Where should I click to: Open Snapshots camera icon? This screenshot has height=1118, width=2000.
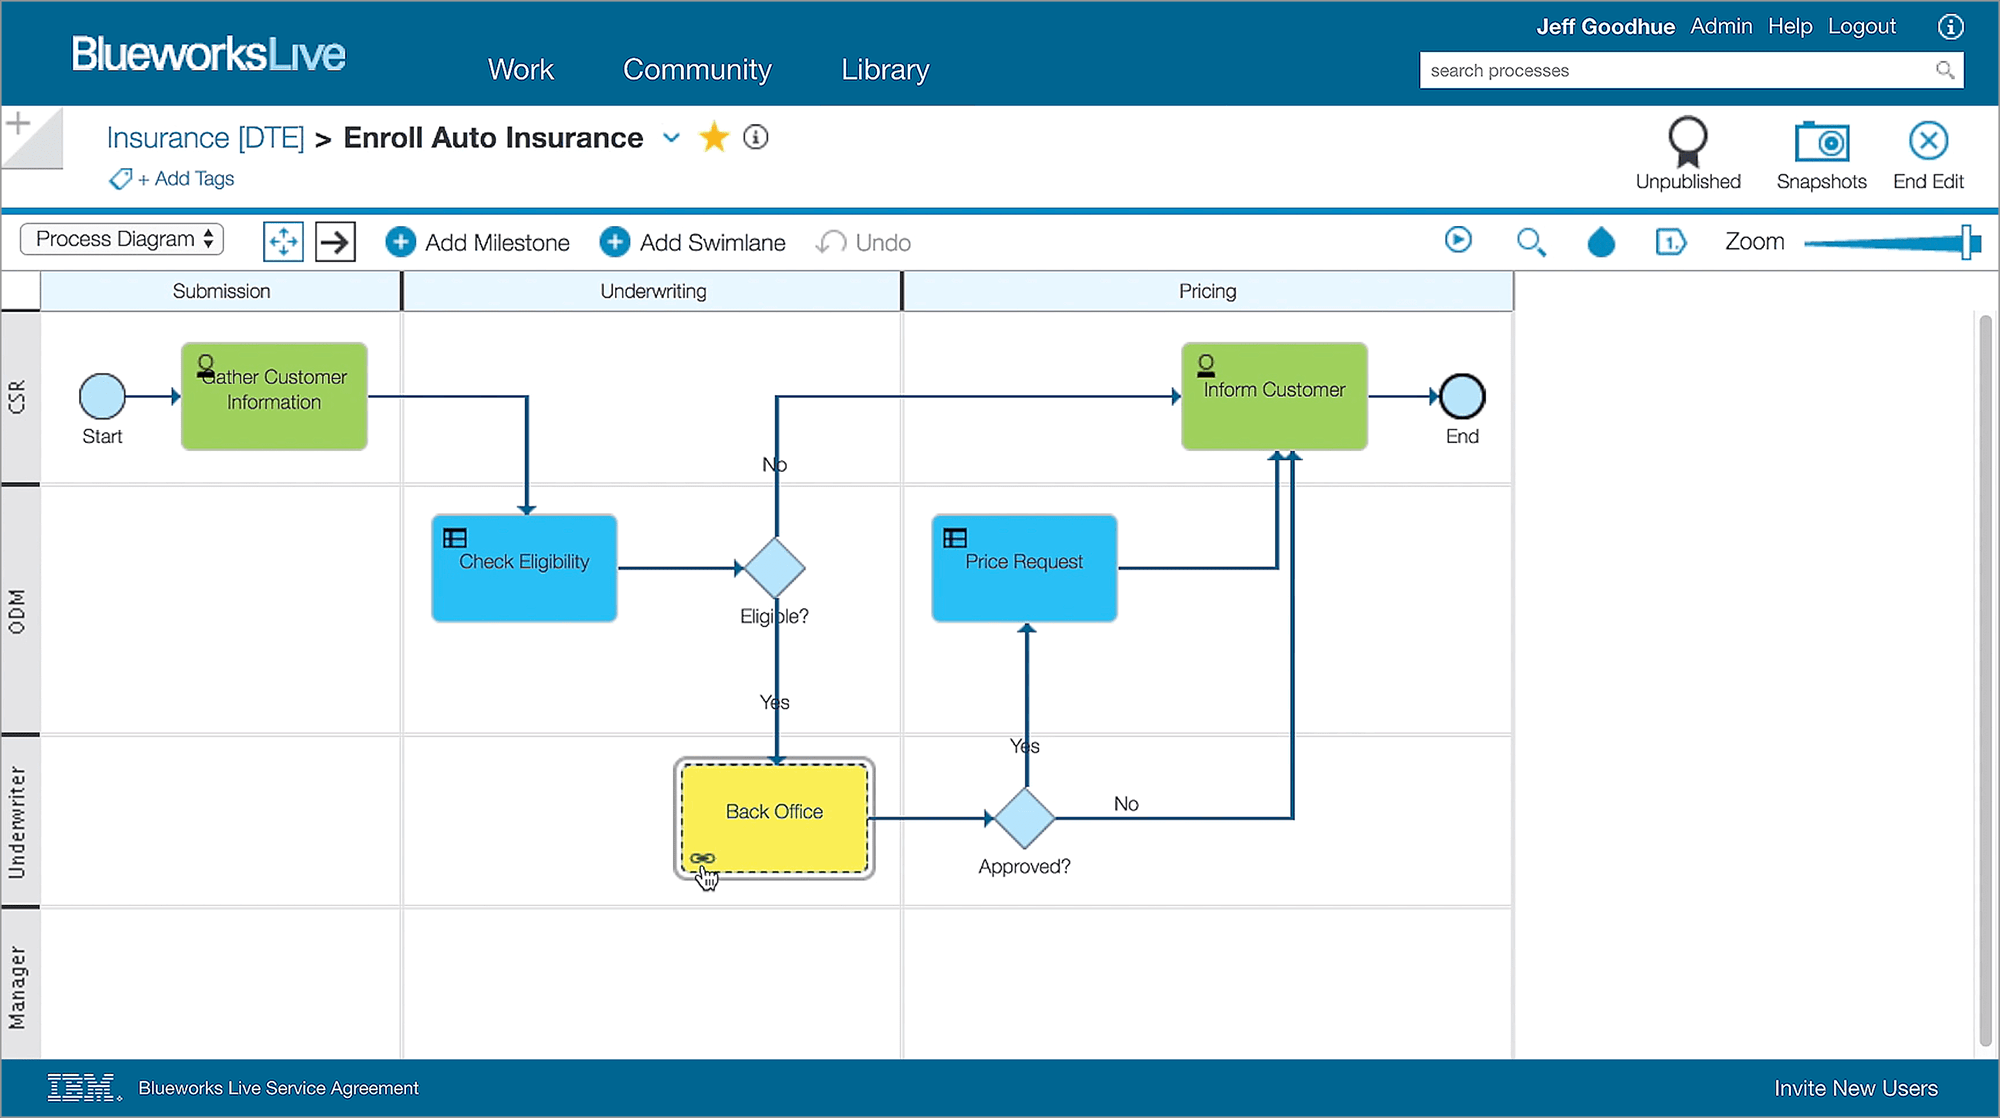click(1821, 143)
